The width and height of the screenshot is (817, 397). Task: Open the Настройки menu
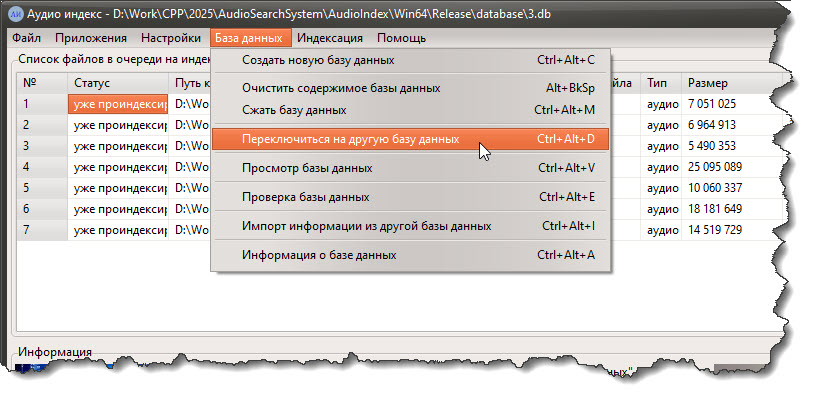(171, 38)
